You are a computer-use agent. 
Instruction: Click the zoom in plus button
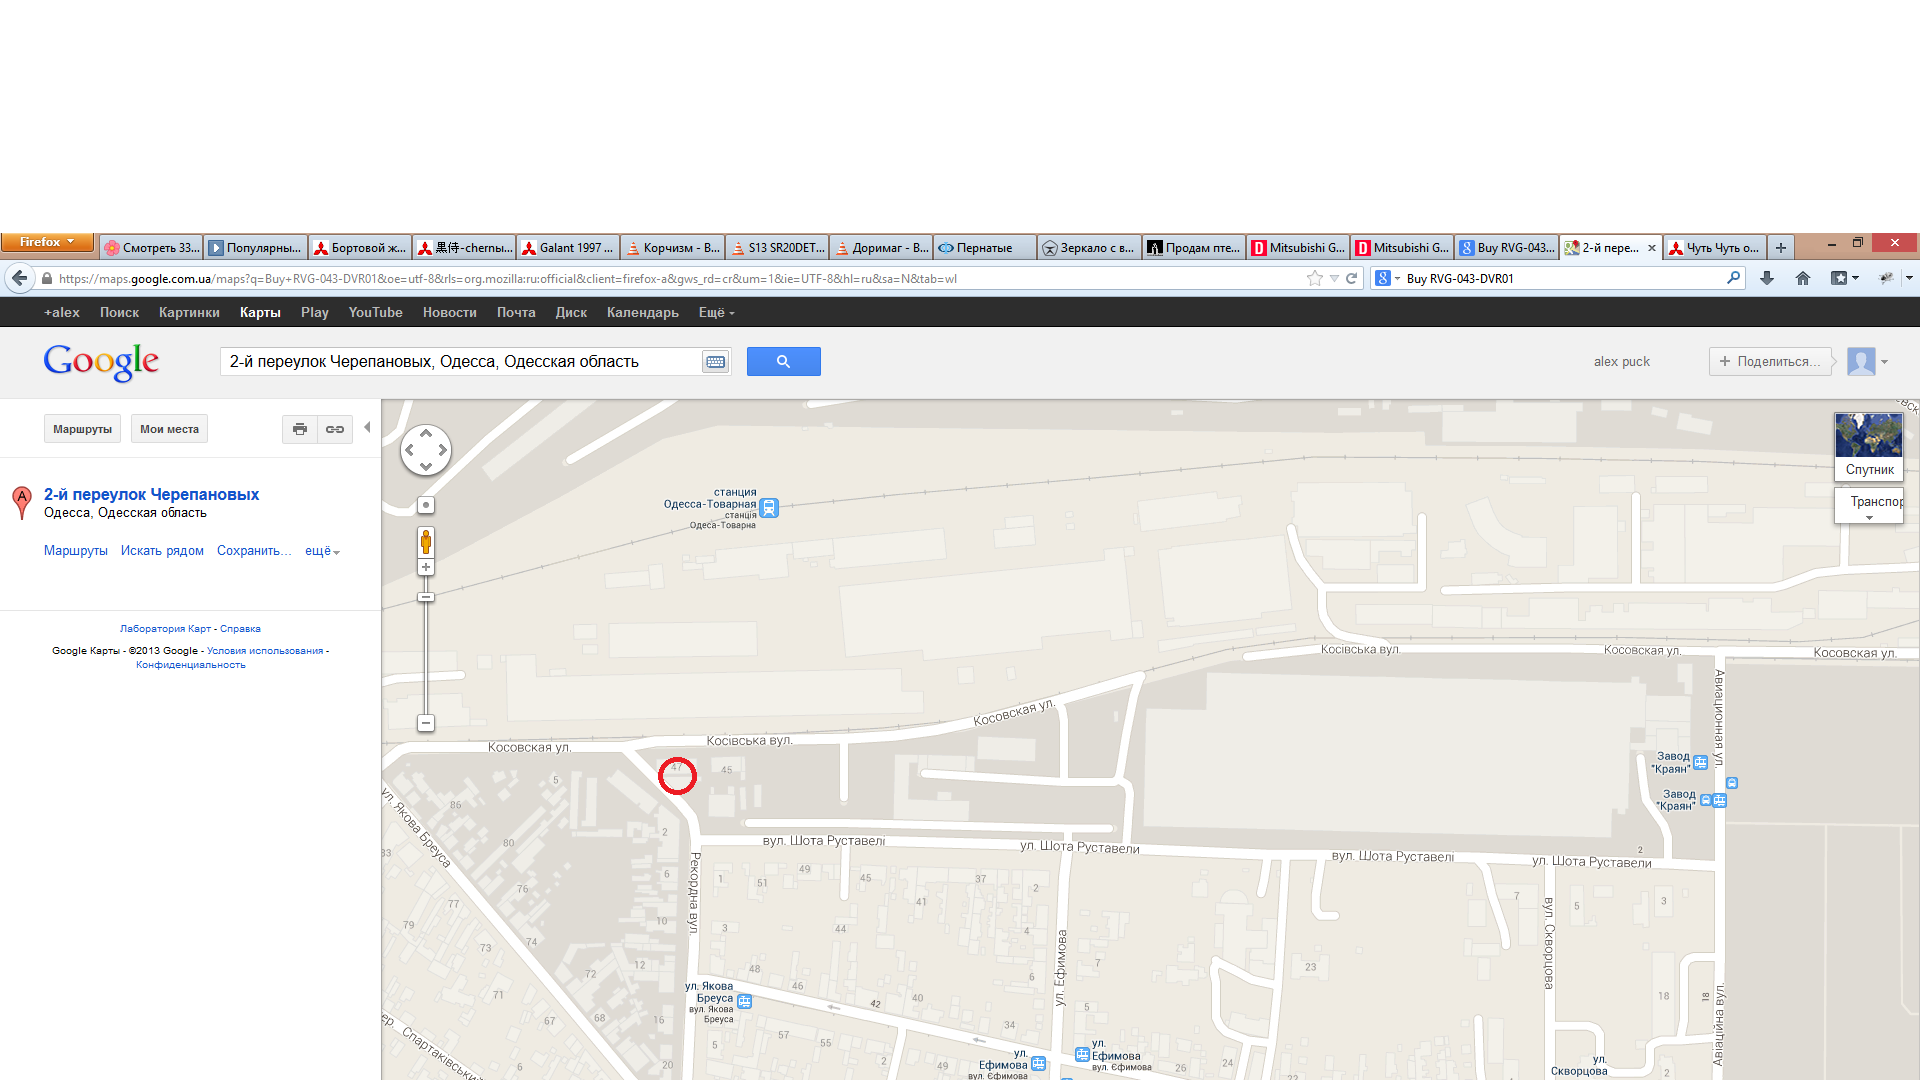pos(426,567)
